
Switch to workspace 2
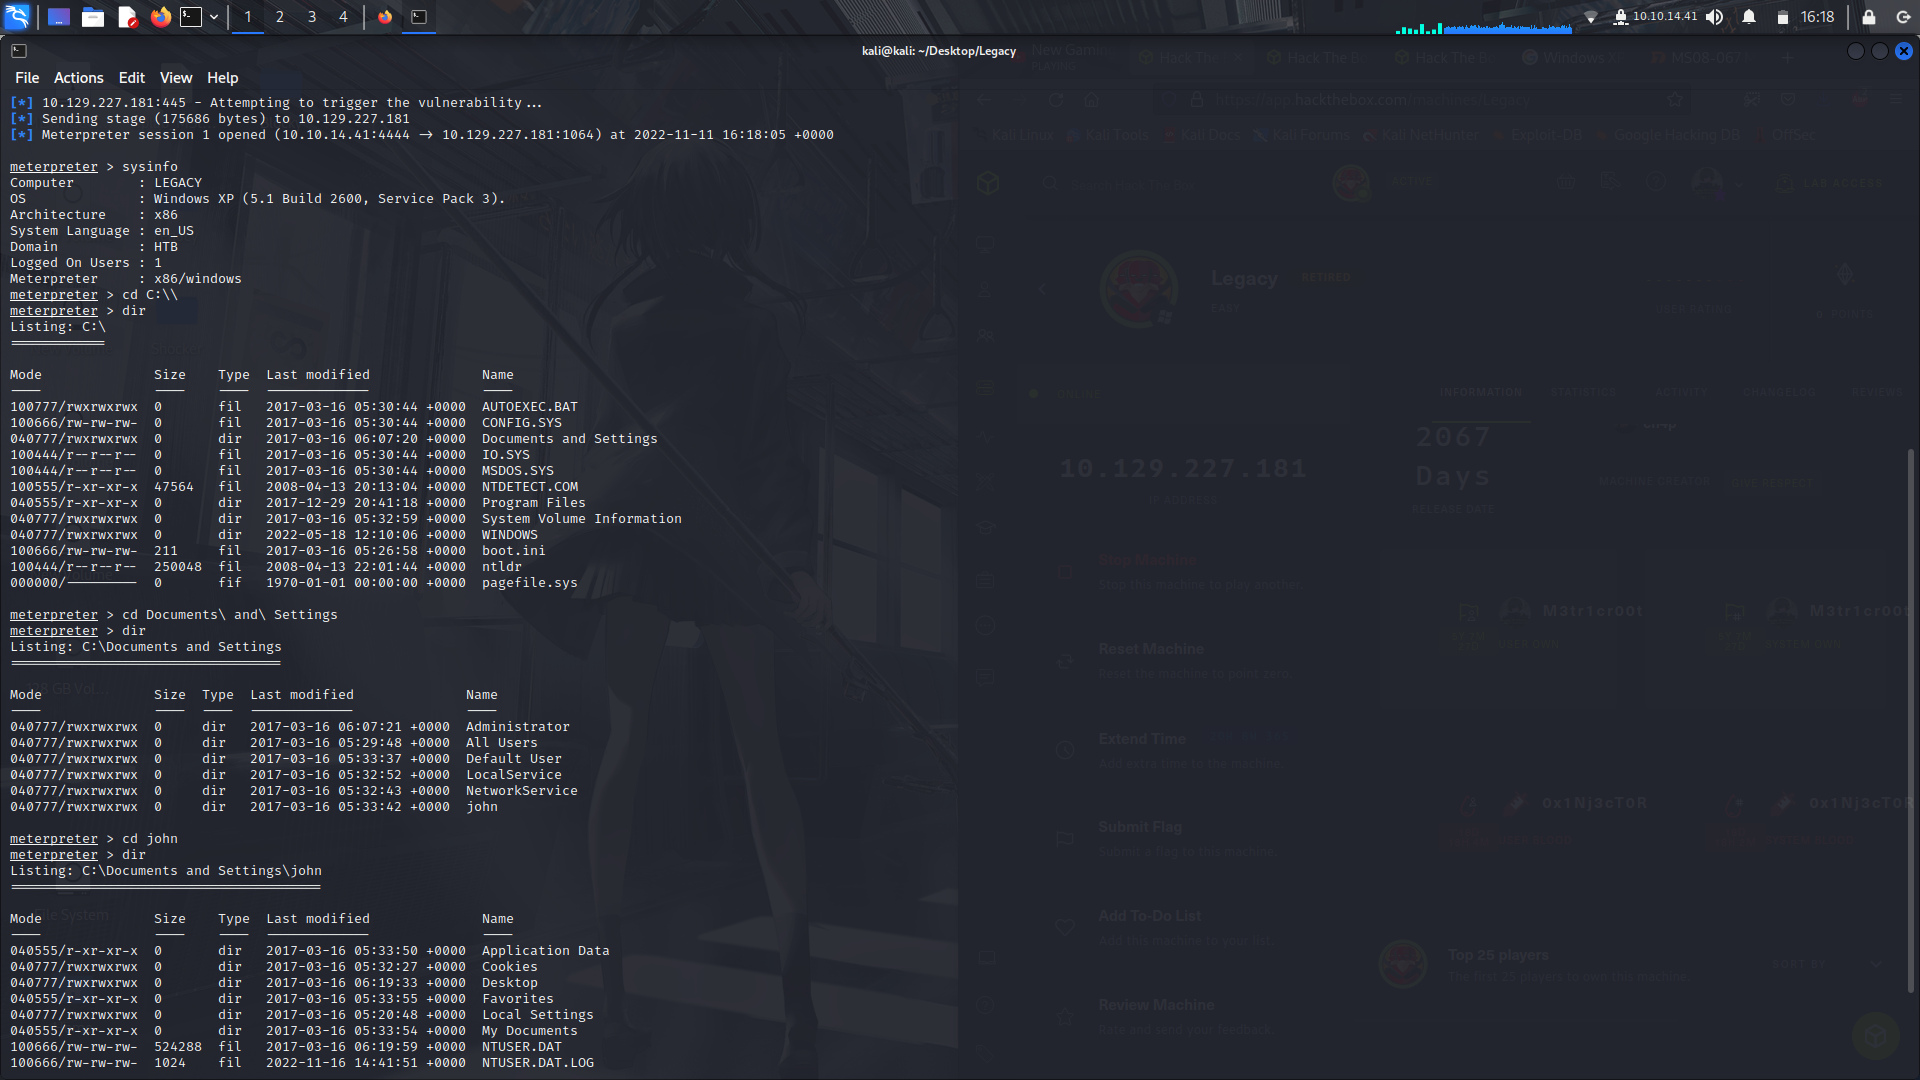[280, 17]
